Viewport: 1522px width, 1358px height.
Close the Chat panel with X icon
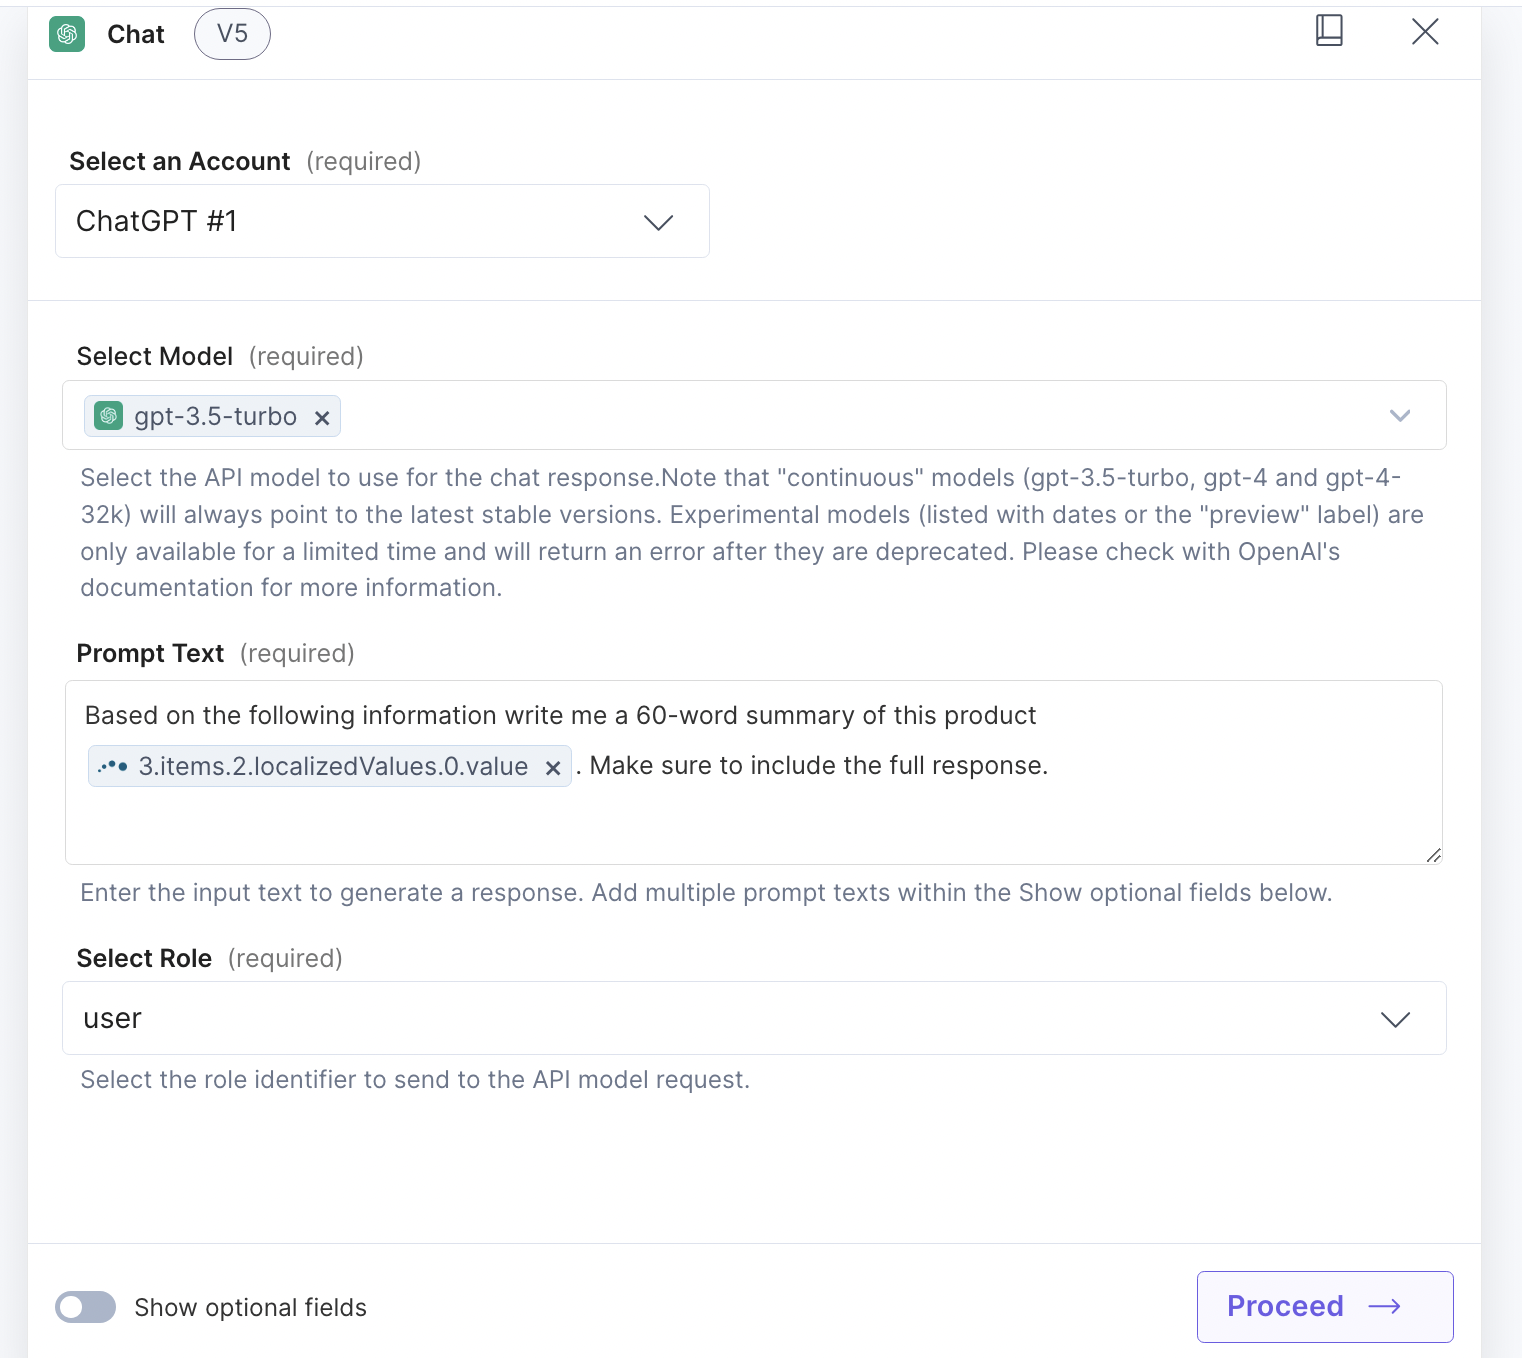[x=1425, y=31]
